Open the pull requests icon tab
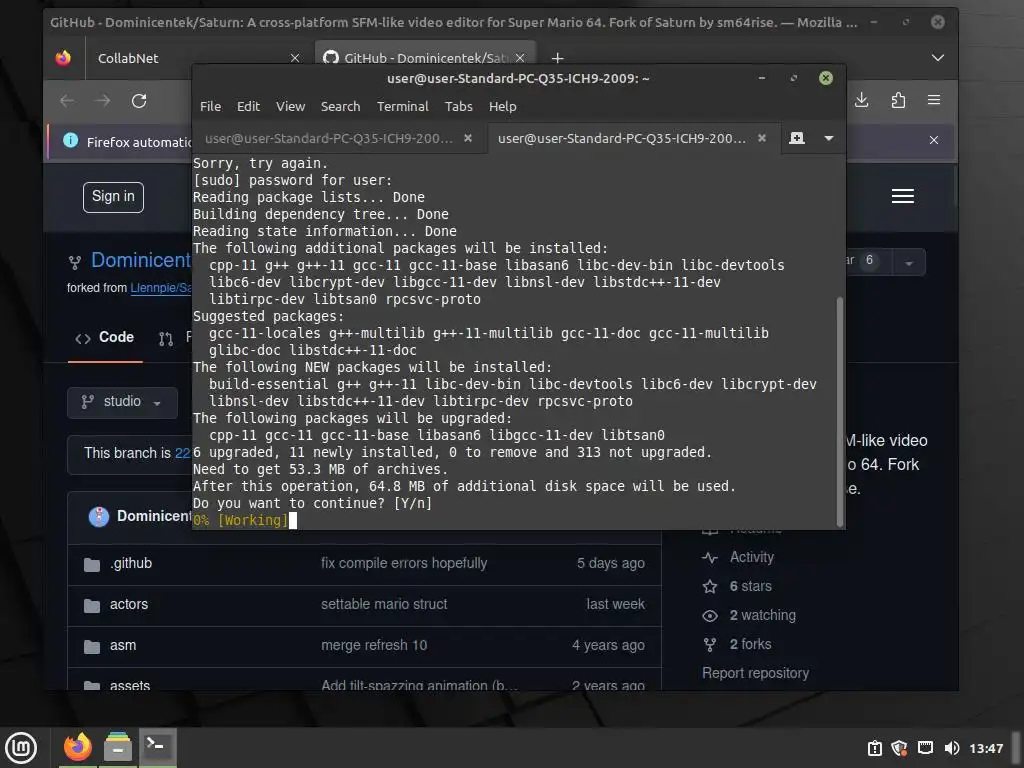The image size is (1024, 768). tap(166, 338)
